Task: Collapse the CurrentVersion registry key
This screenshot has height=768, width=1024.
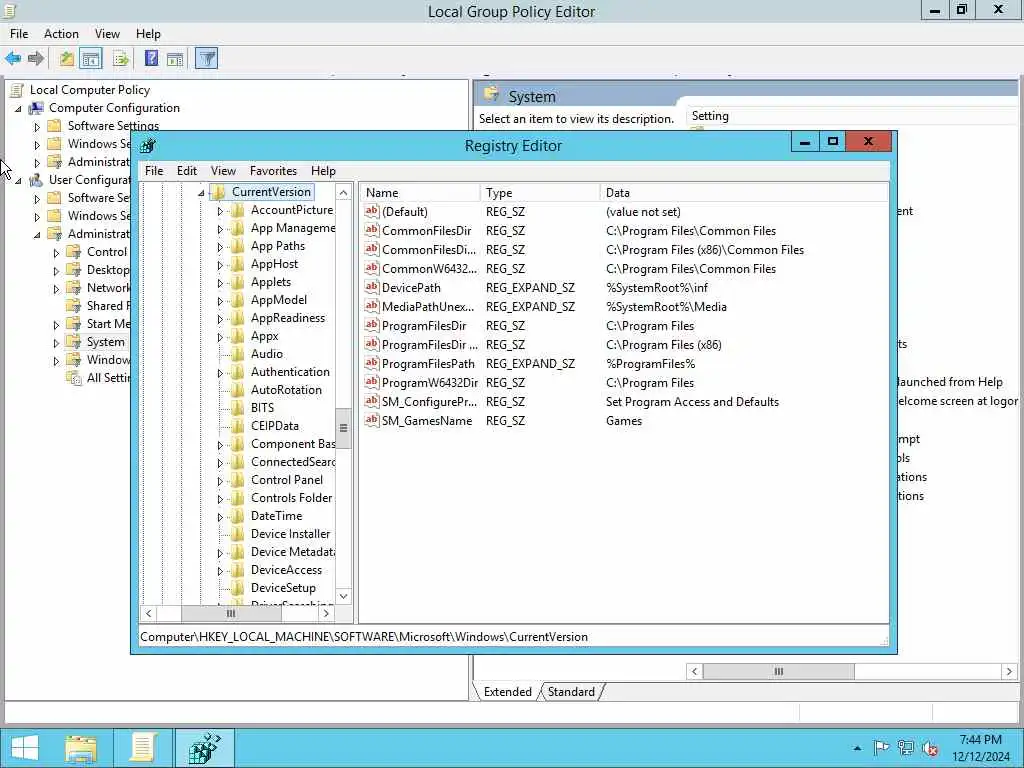Action: click(x=201, y=193)
